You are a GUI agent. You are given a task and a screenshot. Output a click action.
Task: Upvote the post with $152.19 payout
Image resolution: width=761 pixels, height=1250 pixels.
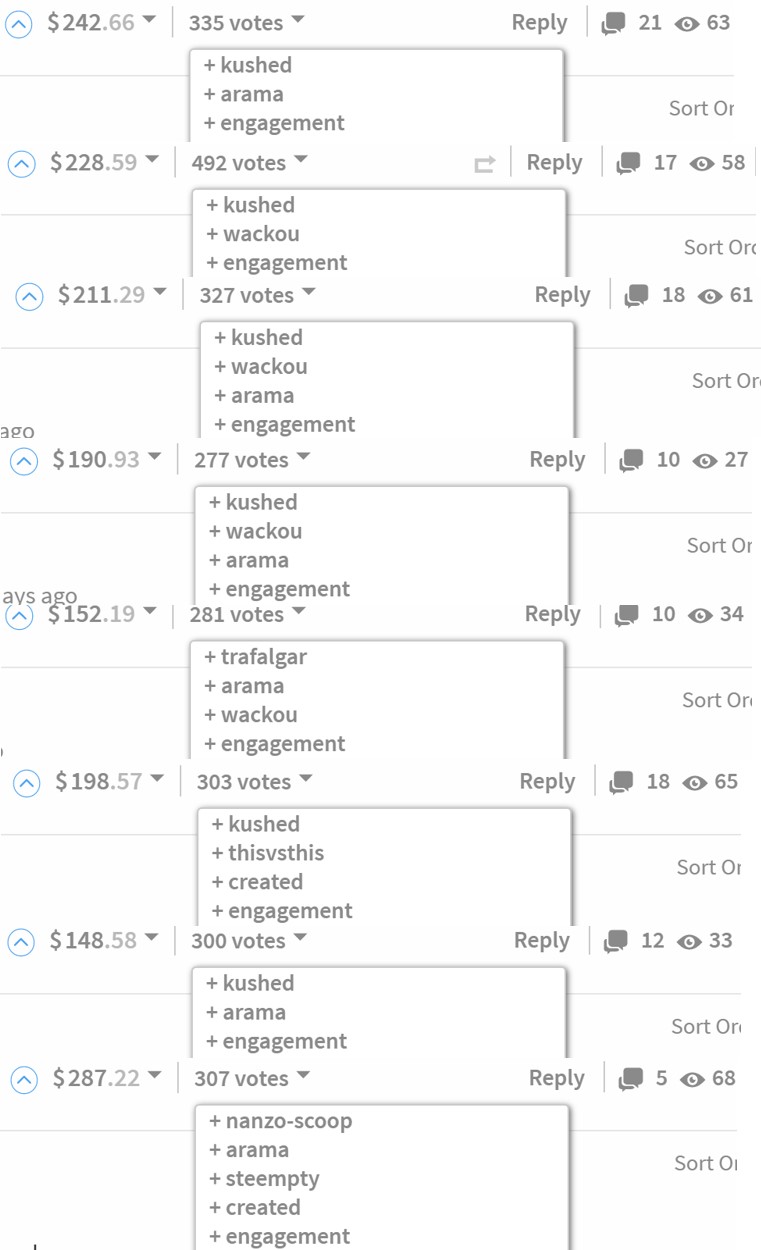pos(19,616)
